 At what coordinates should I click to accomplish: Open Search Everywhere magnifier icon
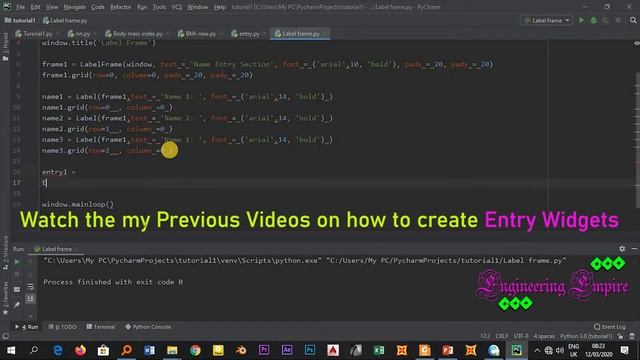click(x=633, y=20)
